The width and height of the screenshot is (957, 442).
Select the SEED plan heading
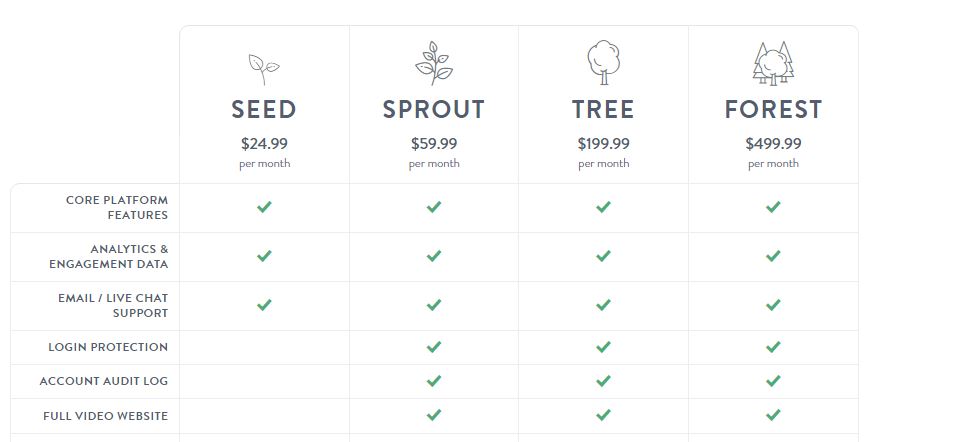[x=264, y=110]
